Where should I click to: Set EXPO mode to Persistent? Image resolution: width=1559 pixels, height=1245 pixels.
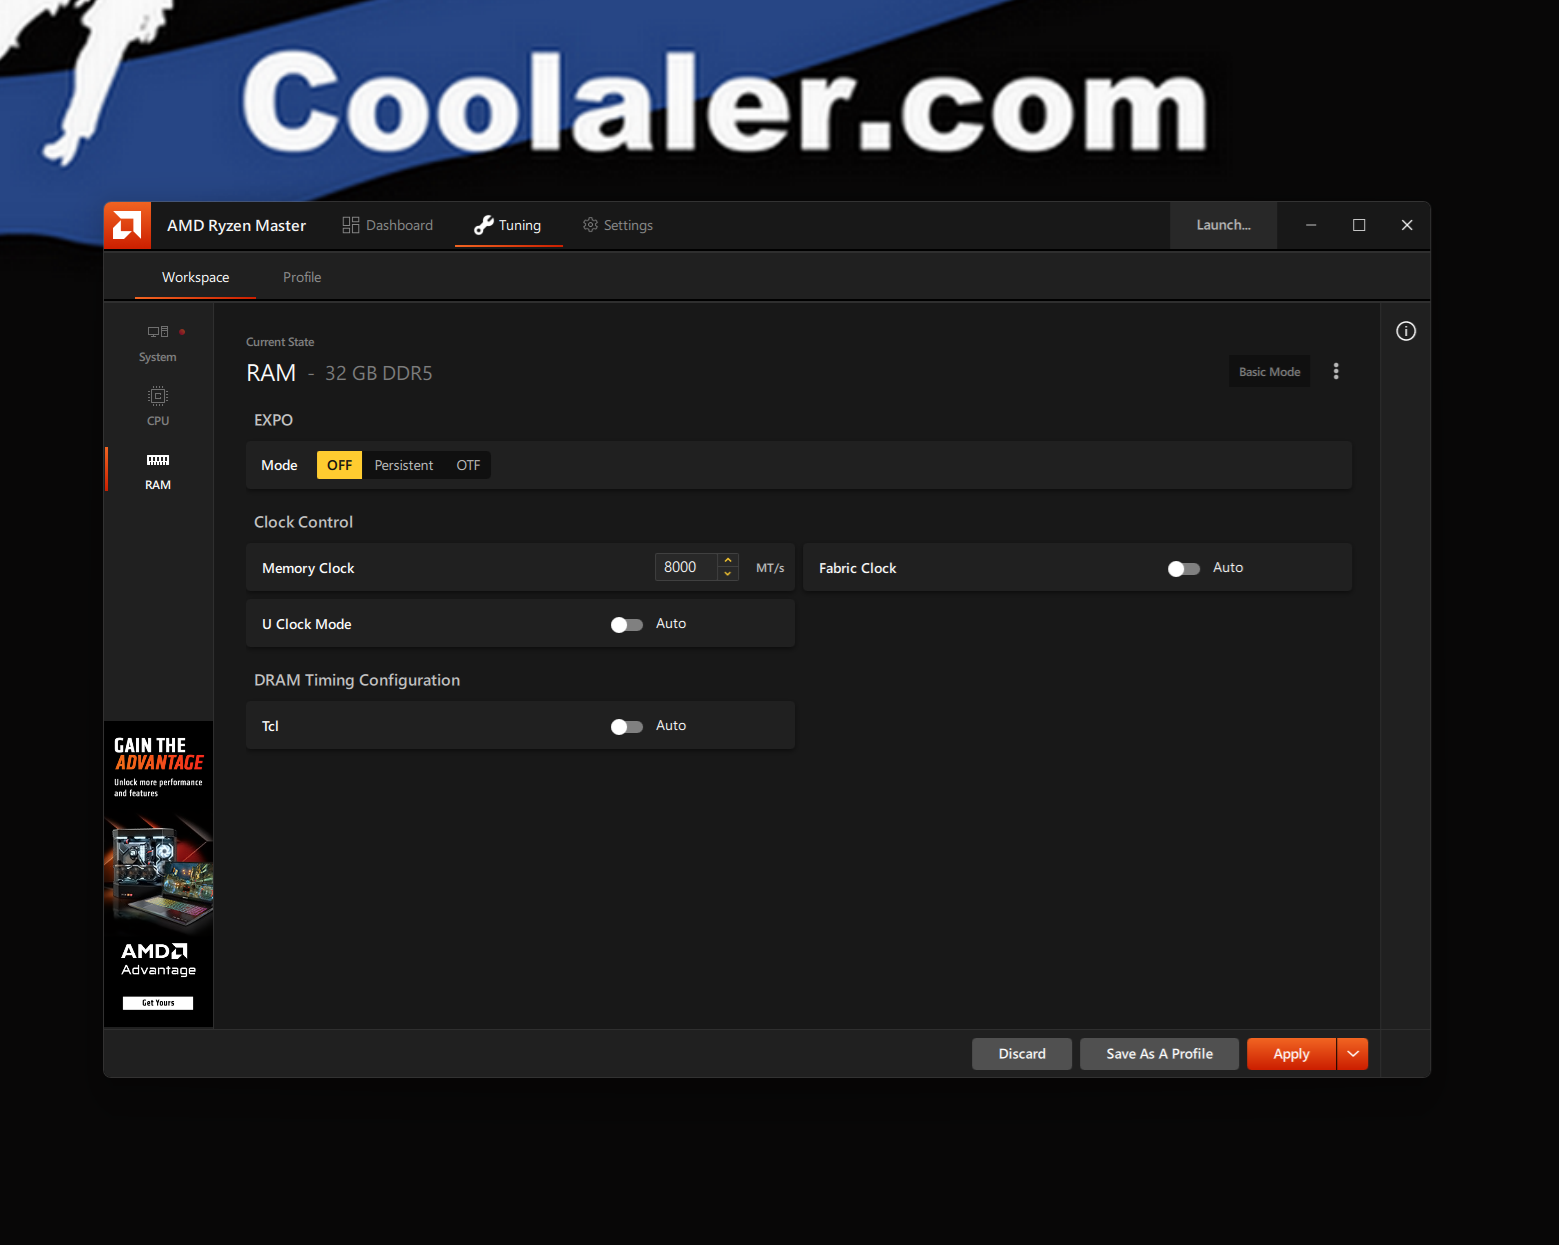point(404,465)
